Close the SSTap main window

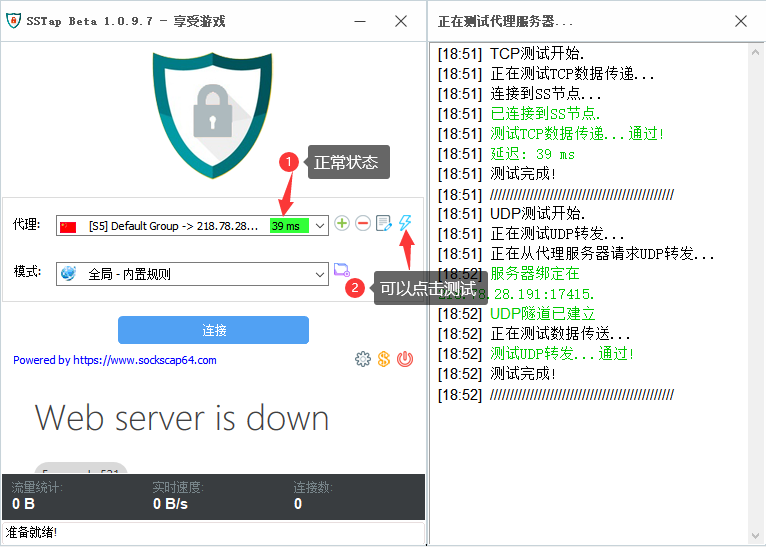[x=401, y=21]
